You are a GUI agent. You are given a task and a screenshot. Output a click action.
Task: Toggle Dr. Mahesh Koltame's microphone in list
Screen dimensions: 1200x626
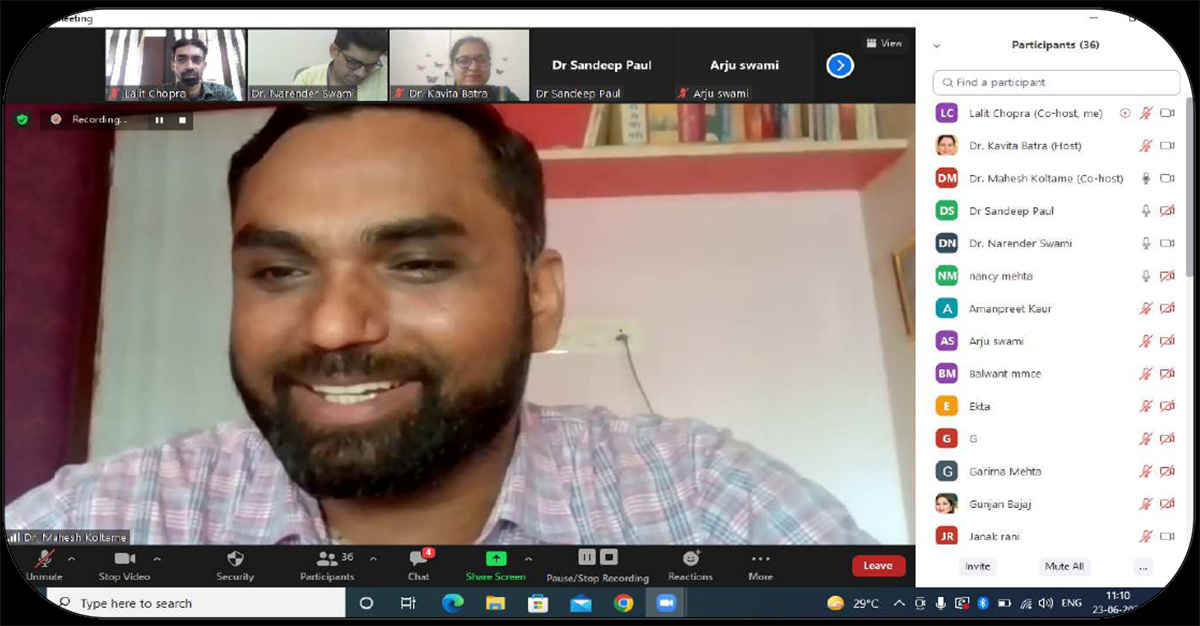click(1146, 178)
